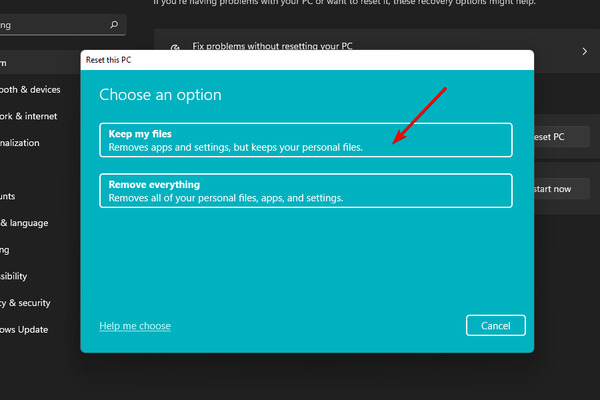
Task: Cancel the Reset this PC dialog
Action: [x=496, y=325]
